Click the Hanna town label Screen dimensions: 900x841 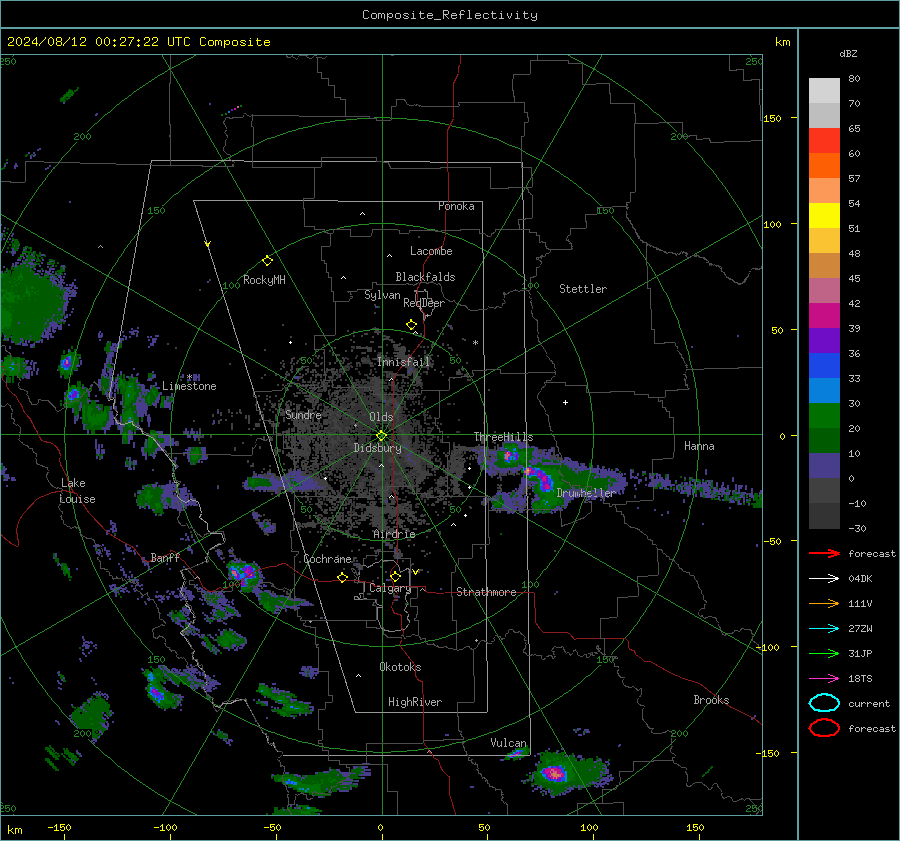[699, 445]
